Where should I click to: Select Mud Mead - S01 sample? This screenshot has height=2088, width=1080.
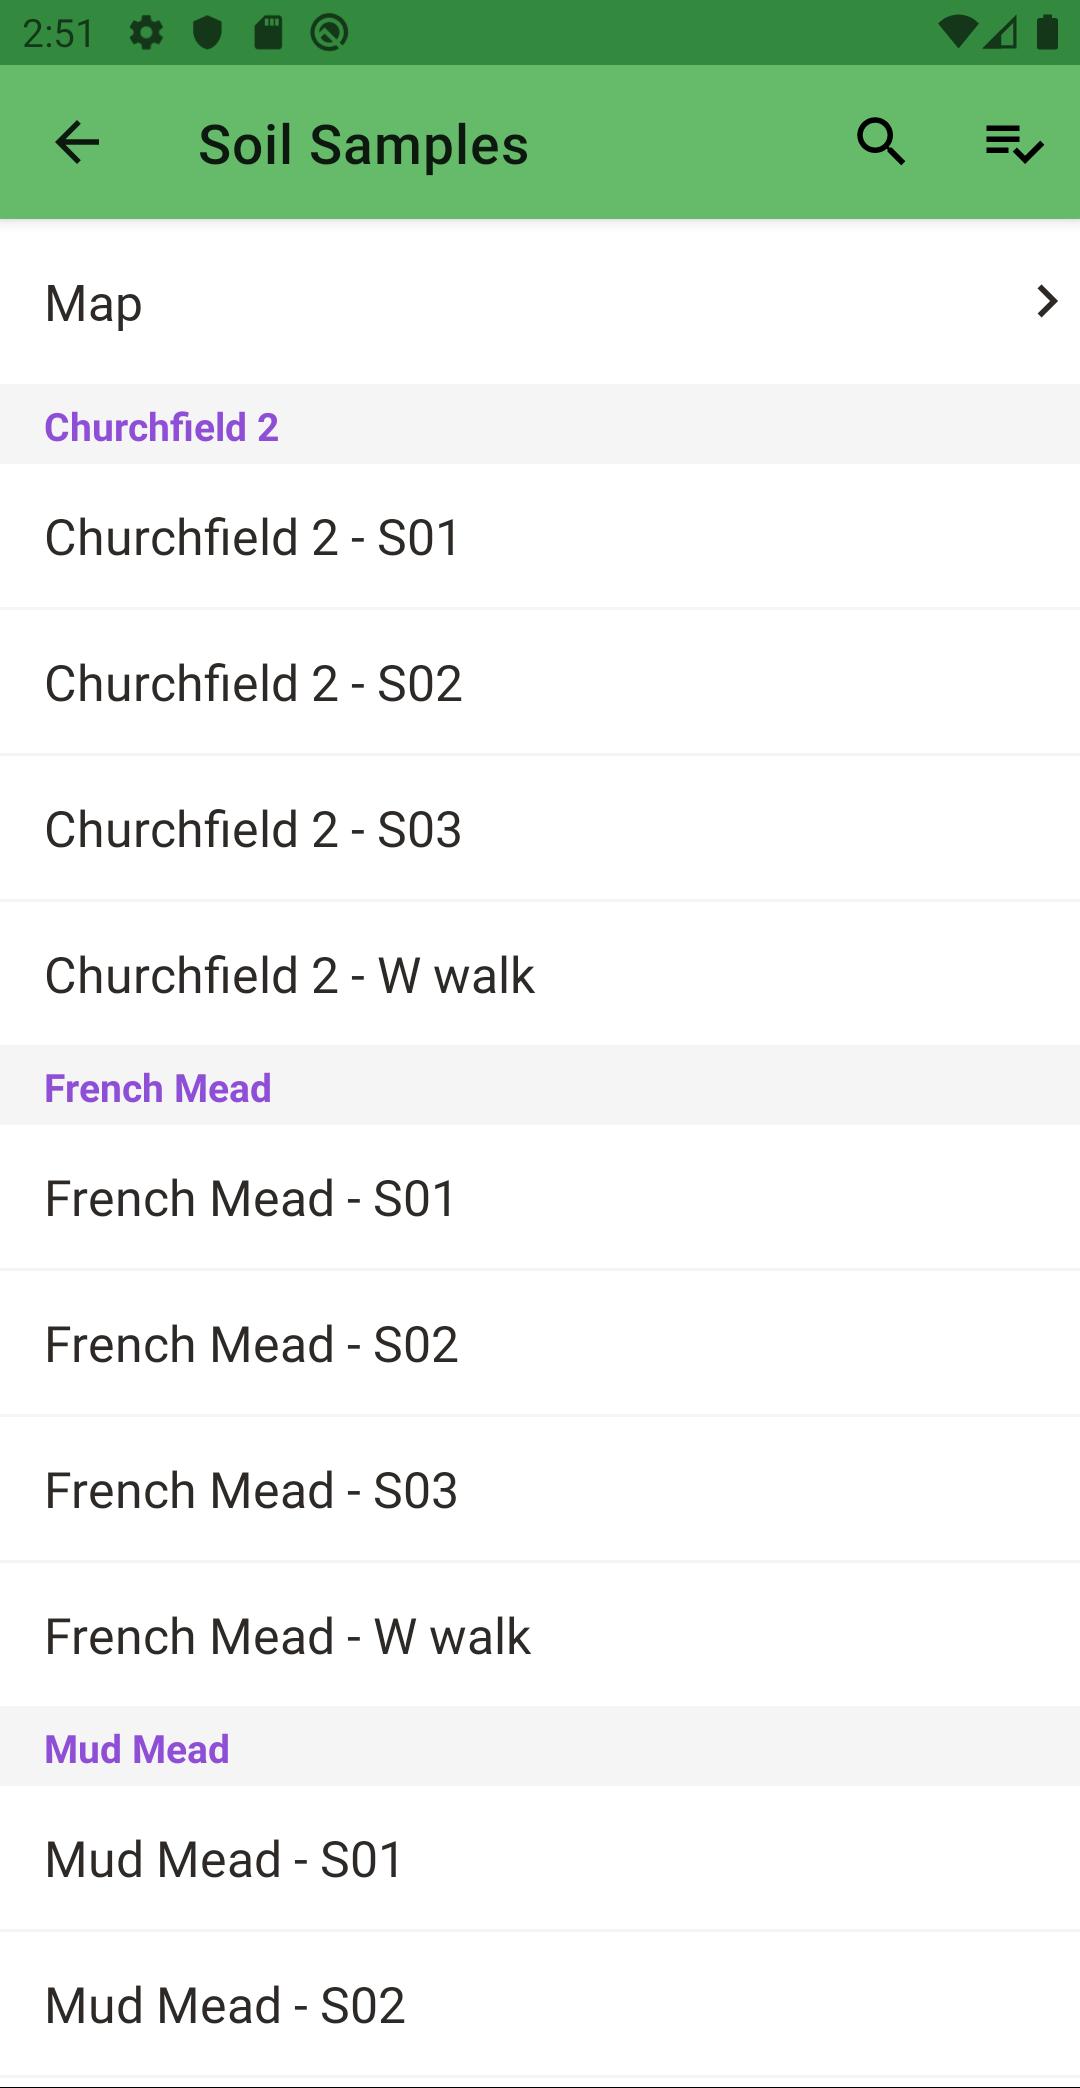540,1859
